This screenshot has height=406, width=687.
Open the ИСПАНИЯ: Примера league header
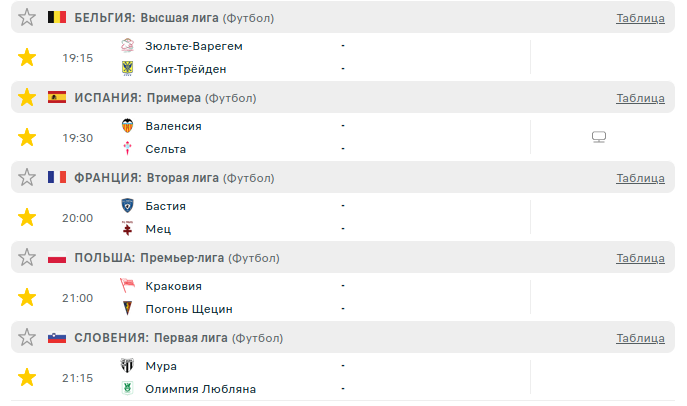[x=138, y=98]
